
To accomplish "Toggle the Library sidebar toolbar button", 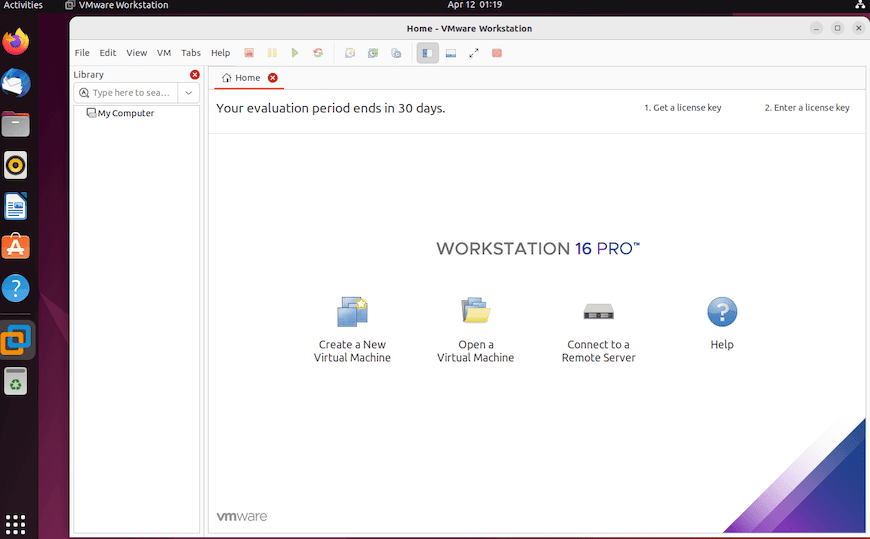I will [x=428, y=53].
